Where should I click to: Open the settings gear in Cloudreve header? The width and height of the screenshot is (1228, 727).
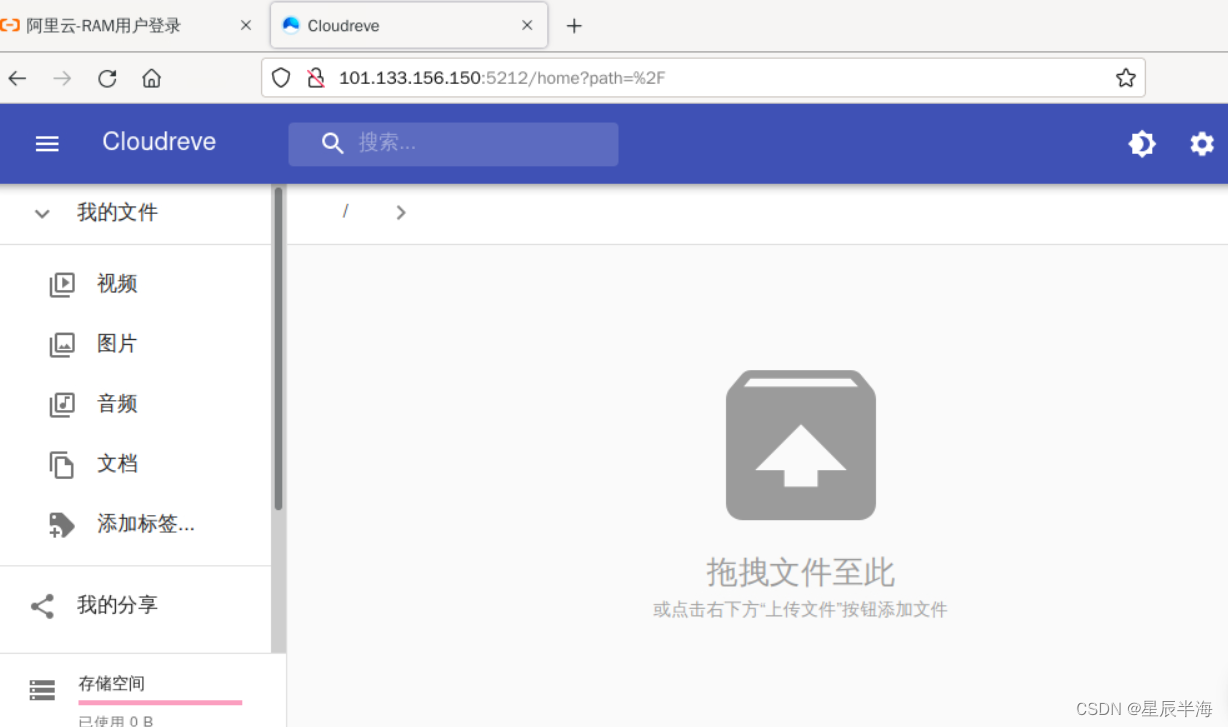click(x=1202, y=144)
